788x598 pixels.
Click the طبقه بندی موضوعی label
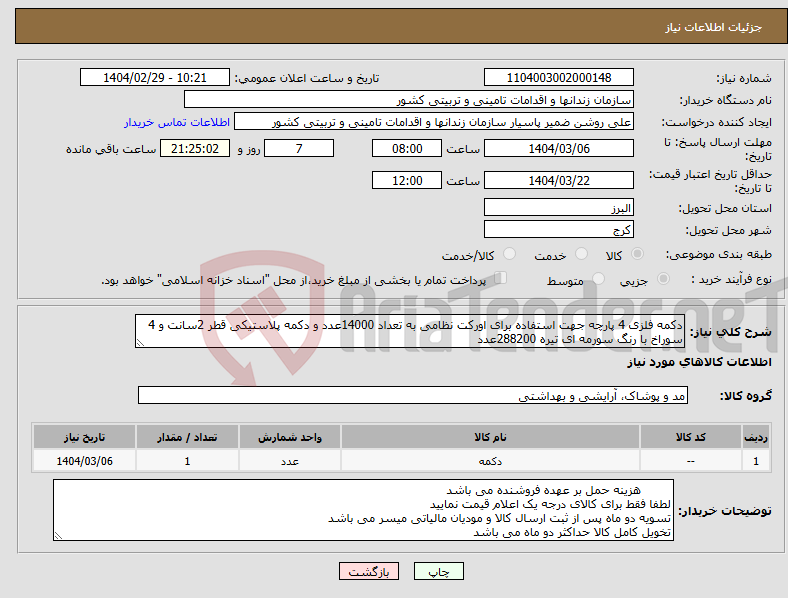[719, 254]
